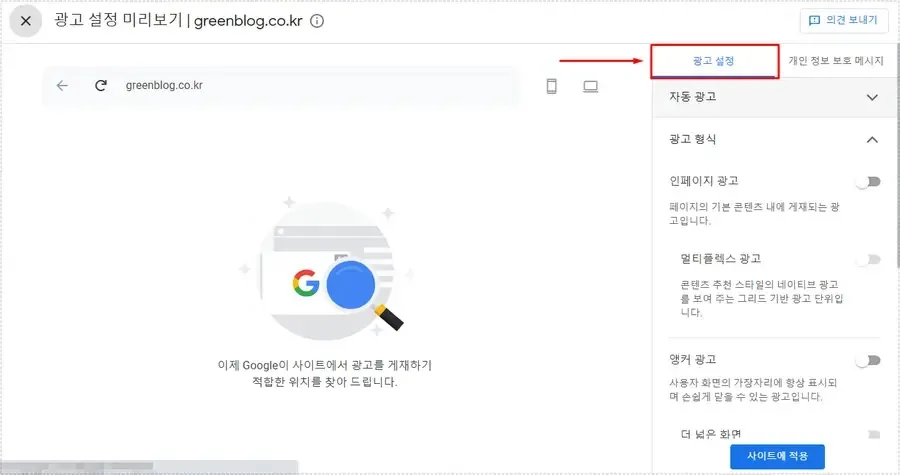Click the 멀티플렉스 광고 label

click(721, 259)
